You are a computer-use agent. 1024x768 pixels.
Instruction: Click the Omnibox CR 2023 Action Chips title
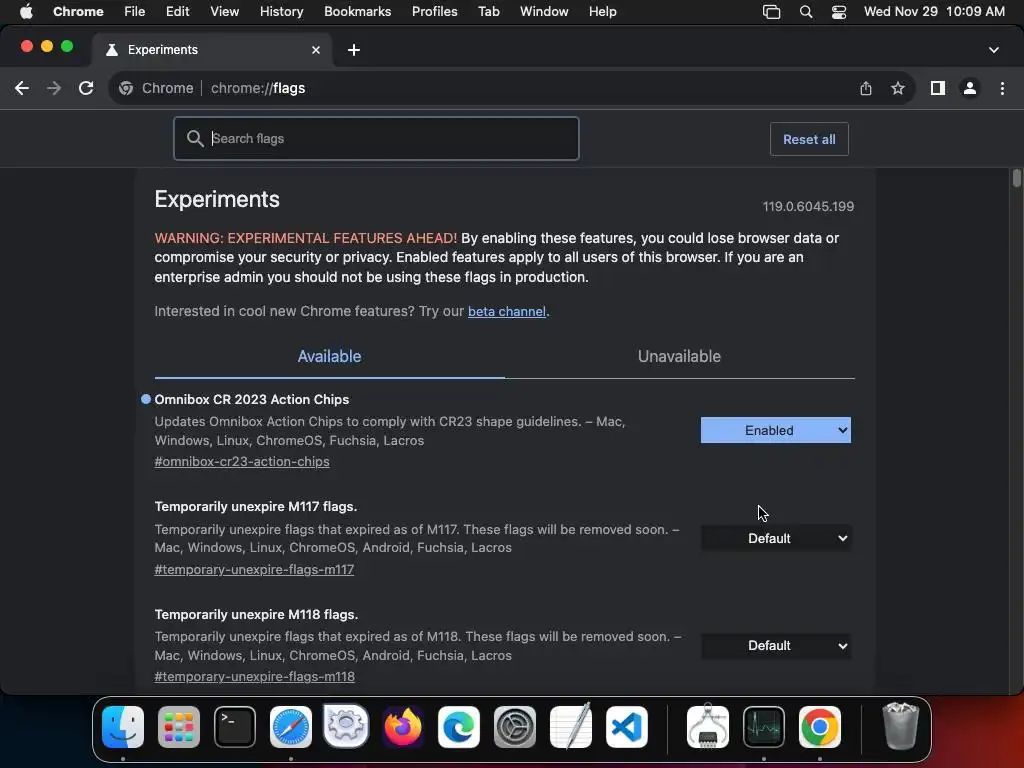(x=251, y=400)
